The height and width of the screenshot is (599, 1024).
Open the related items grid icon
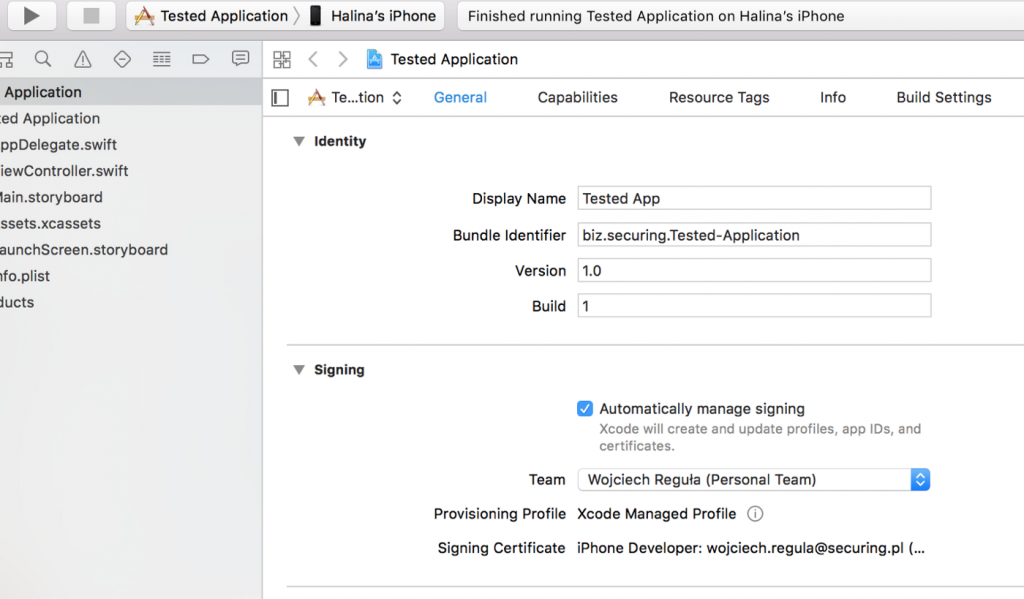coord(282,59)
